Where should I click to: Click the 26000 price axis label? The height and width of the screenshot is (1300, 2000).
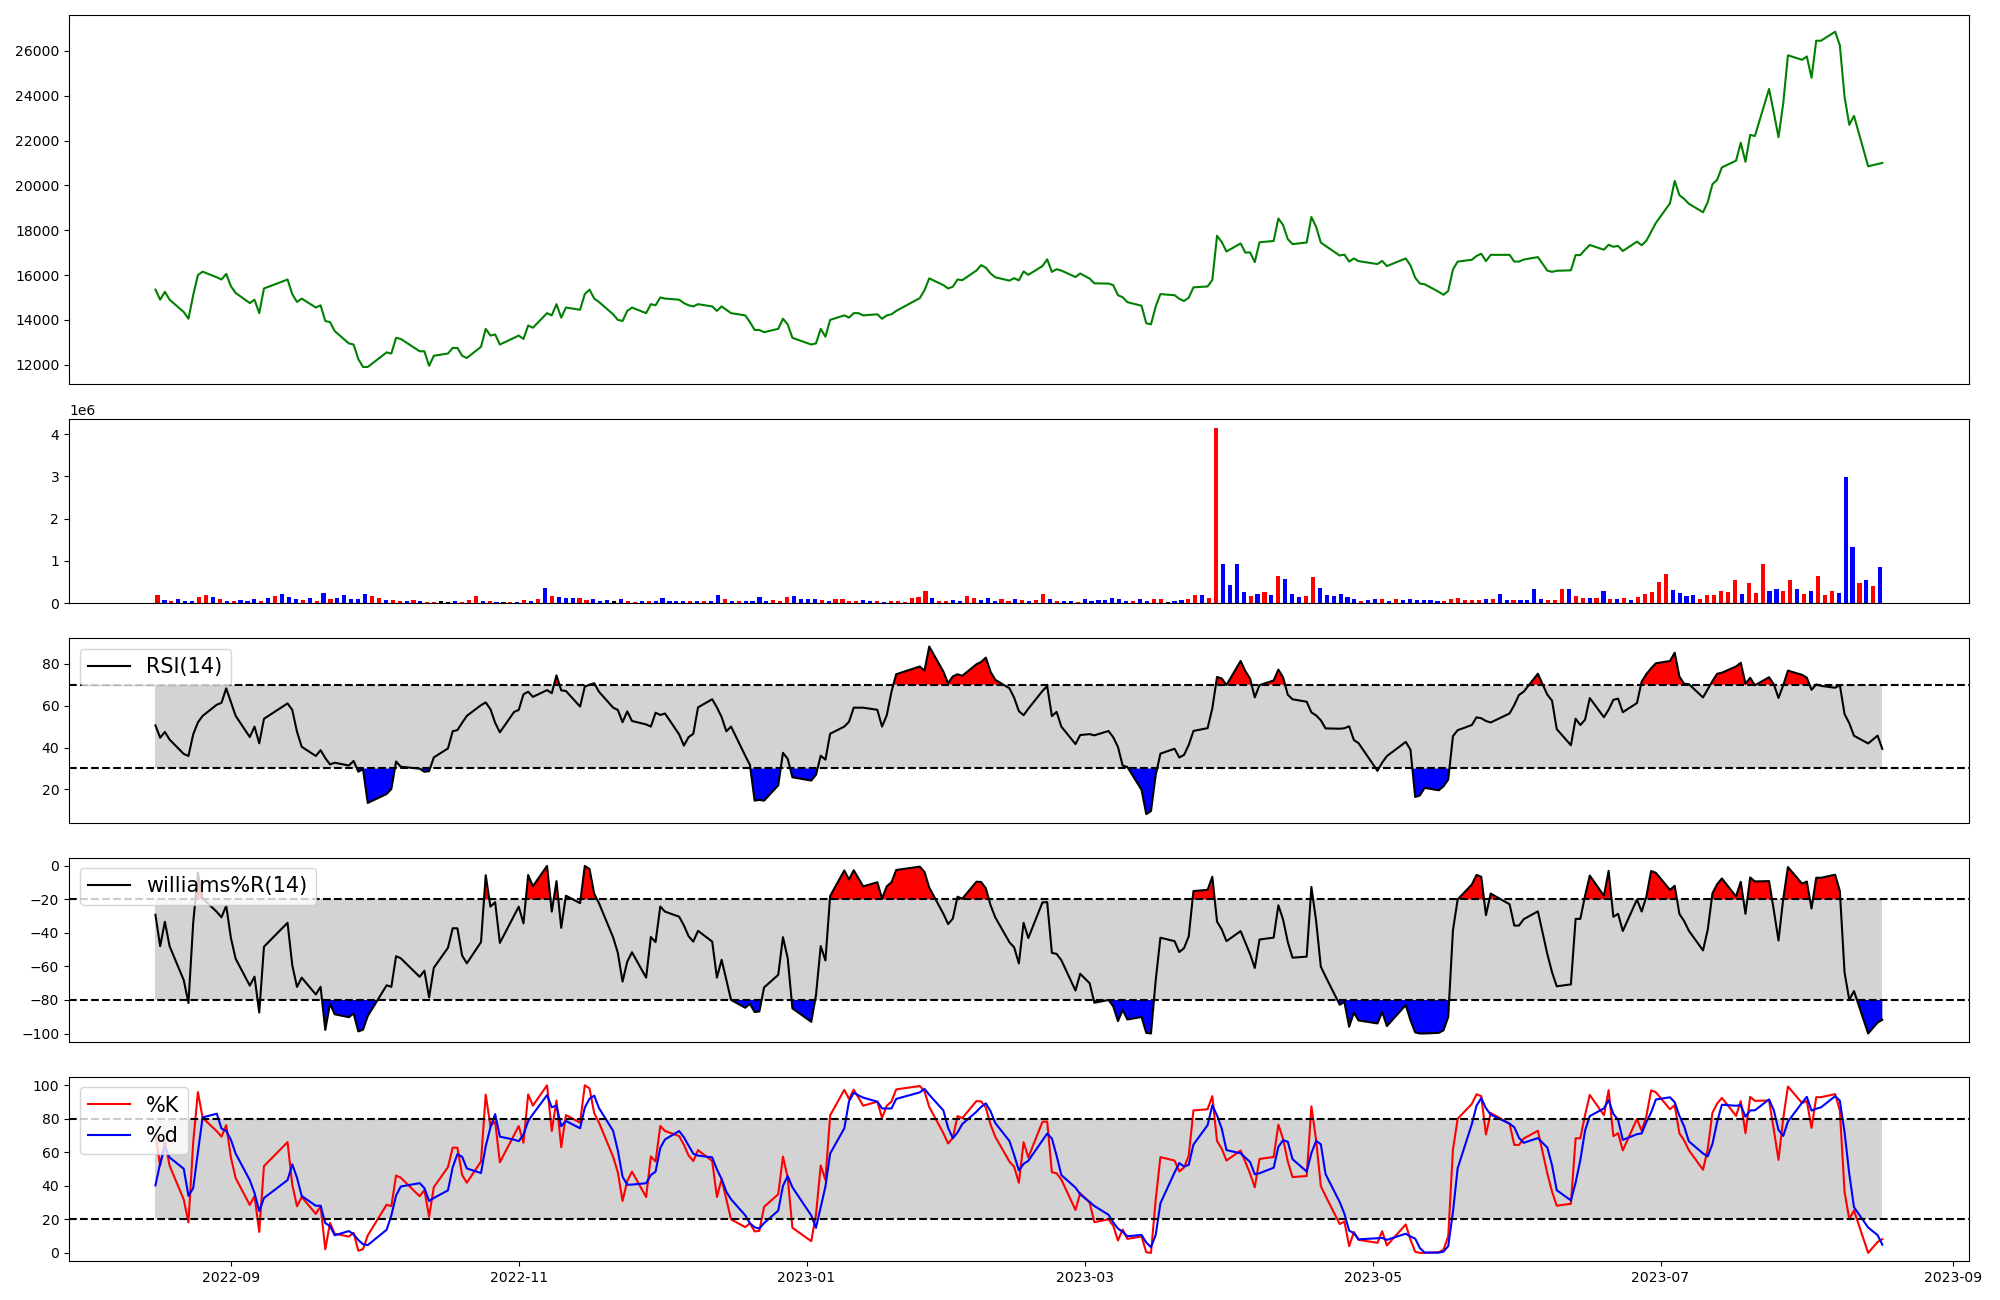(x=38, y=52)
